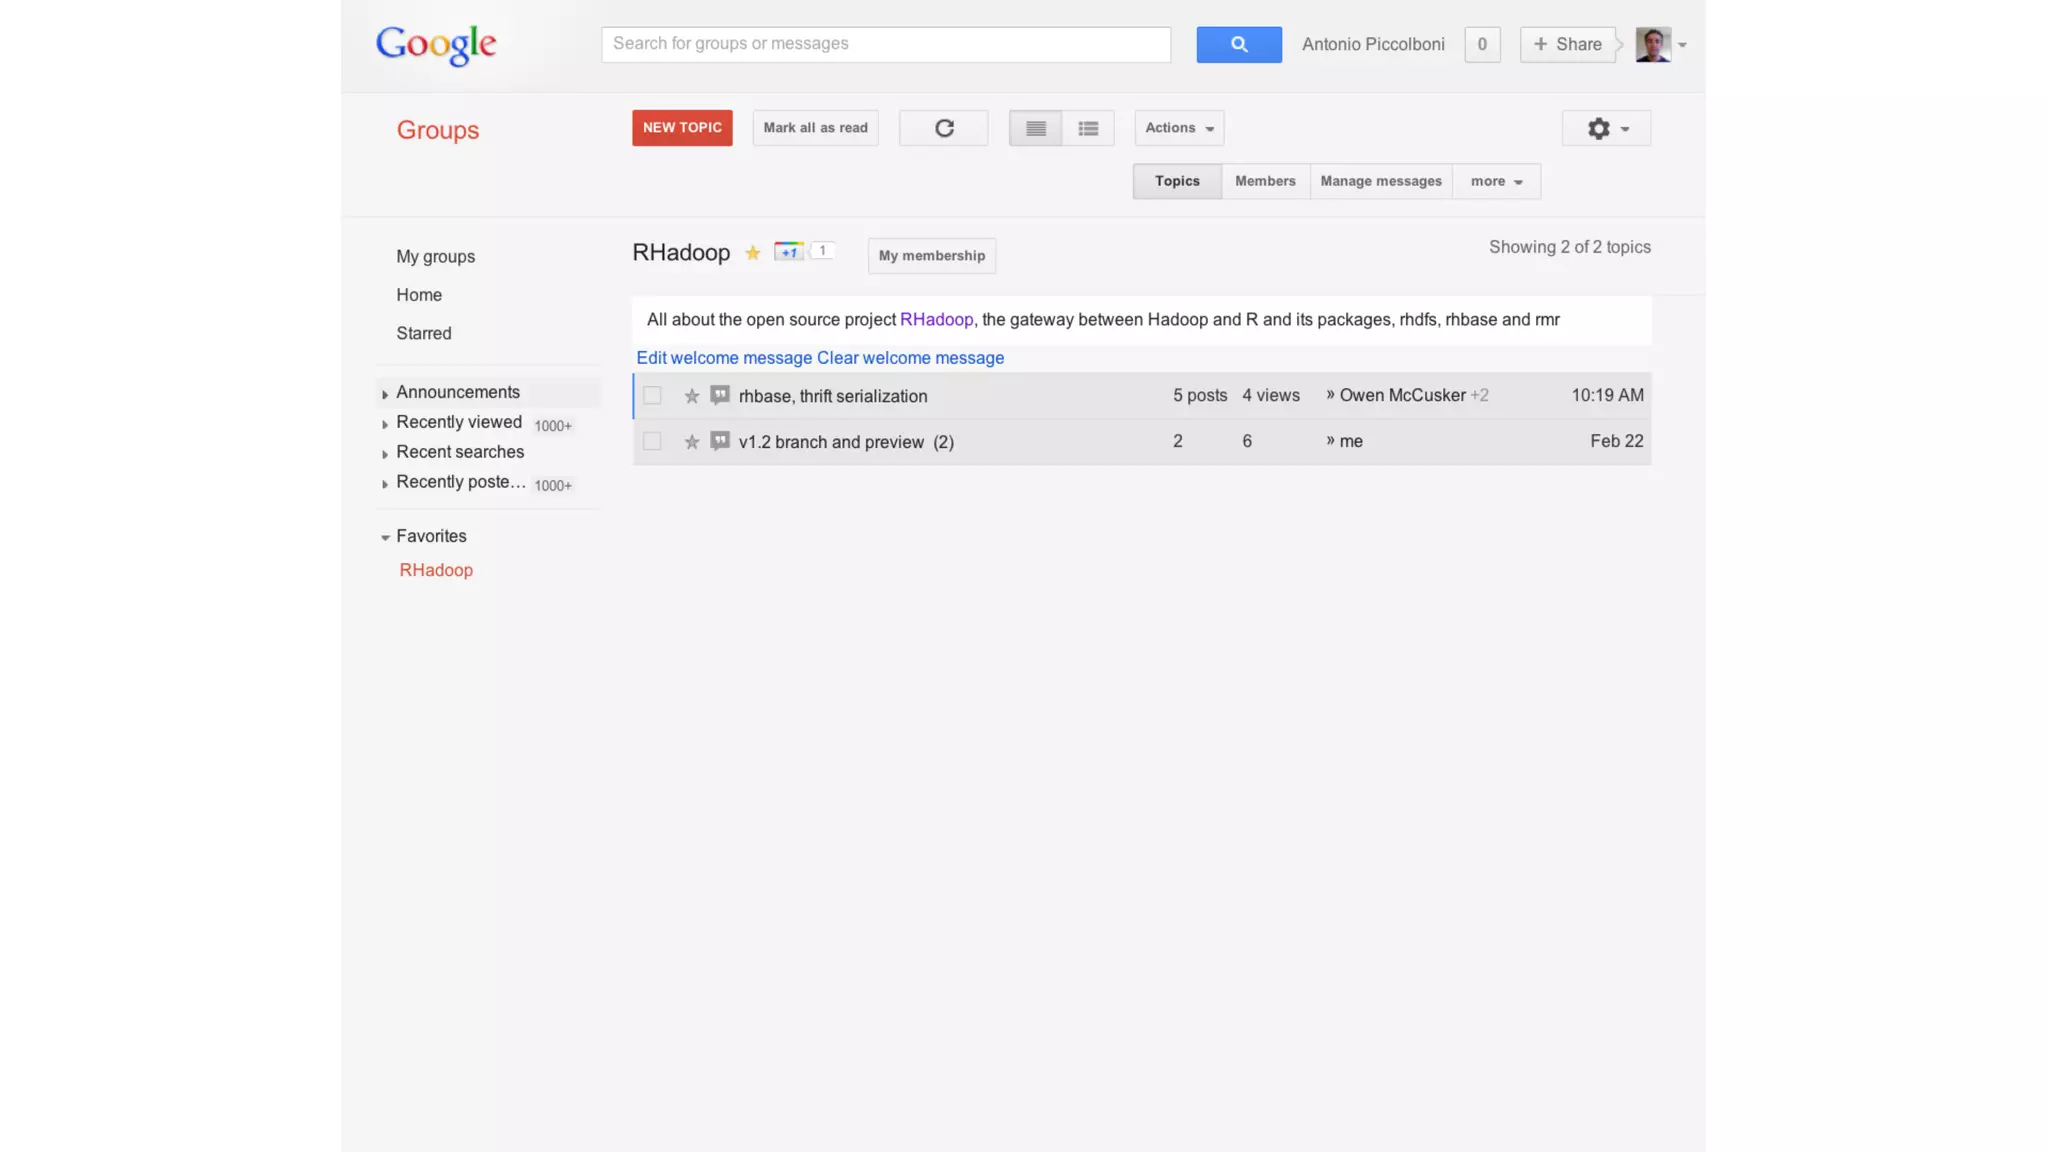Switch to the Members tab
This screenshot has height=1152, width=2048.
coord(1265,181)
